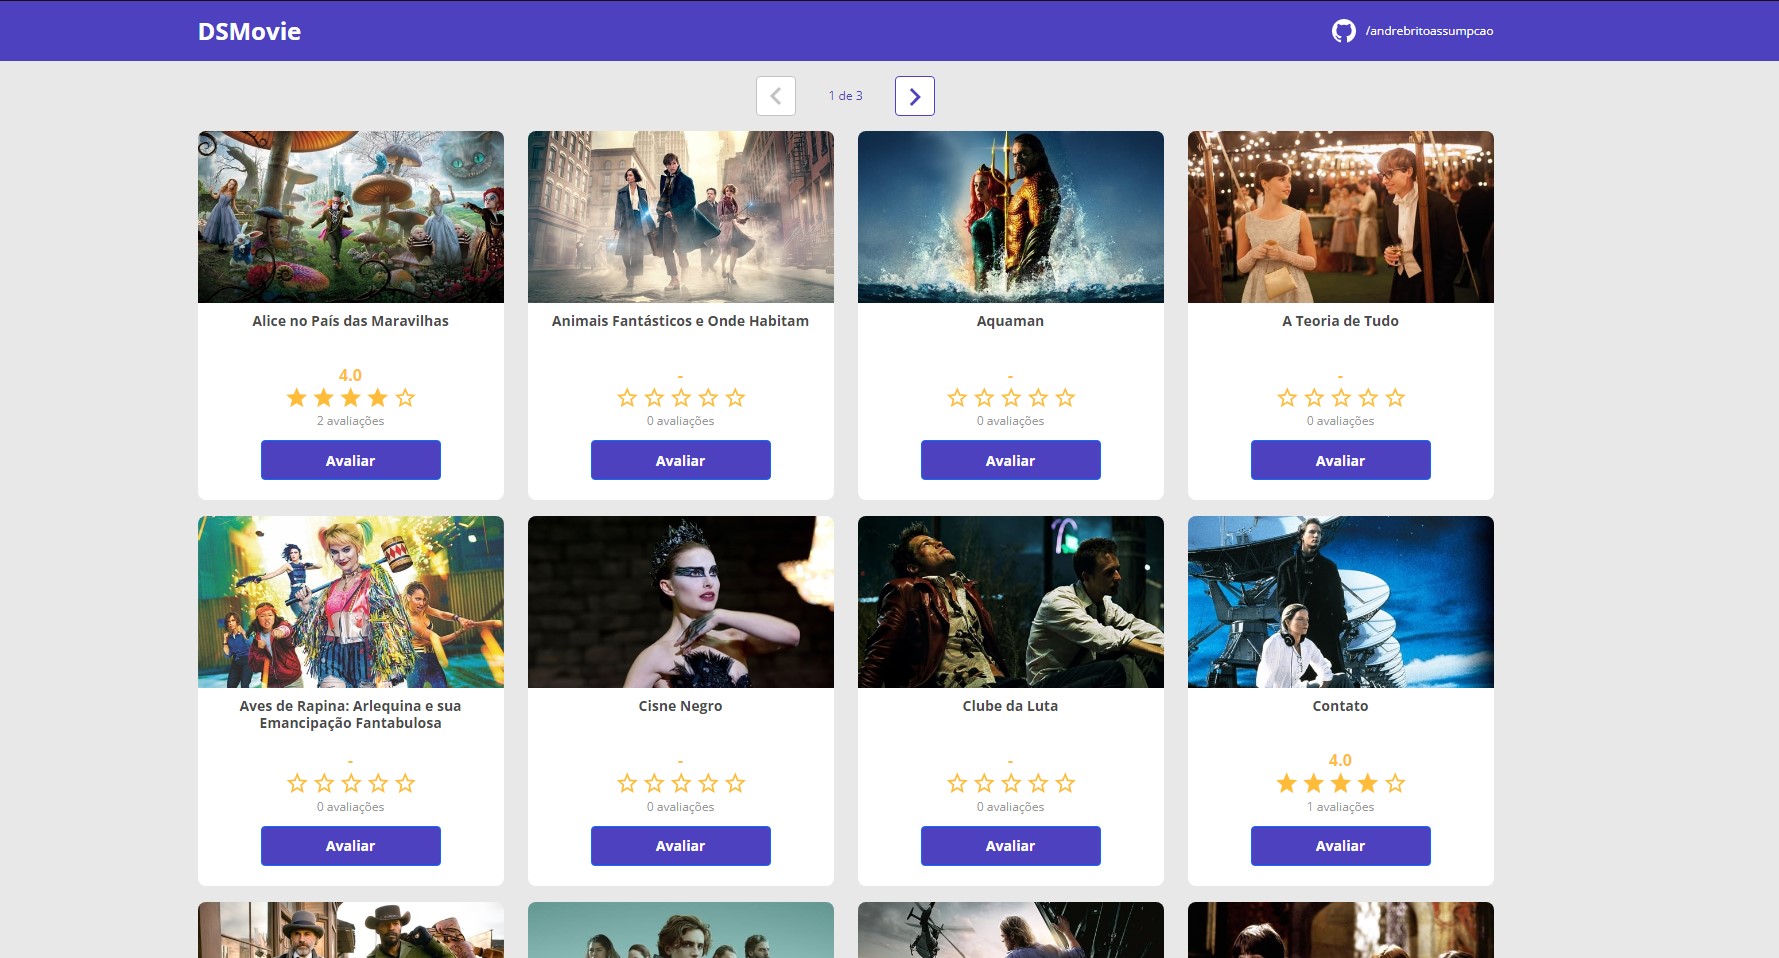Rate Contato with its Avaliar button

pos(1340,846)
